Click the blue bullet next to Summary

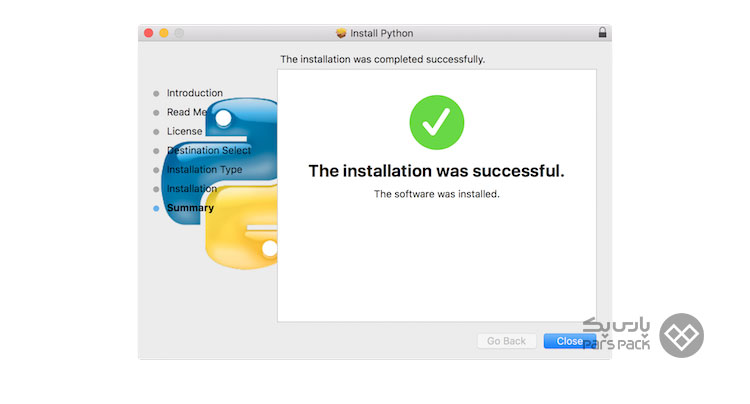pos(156,209)
